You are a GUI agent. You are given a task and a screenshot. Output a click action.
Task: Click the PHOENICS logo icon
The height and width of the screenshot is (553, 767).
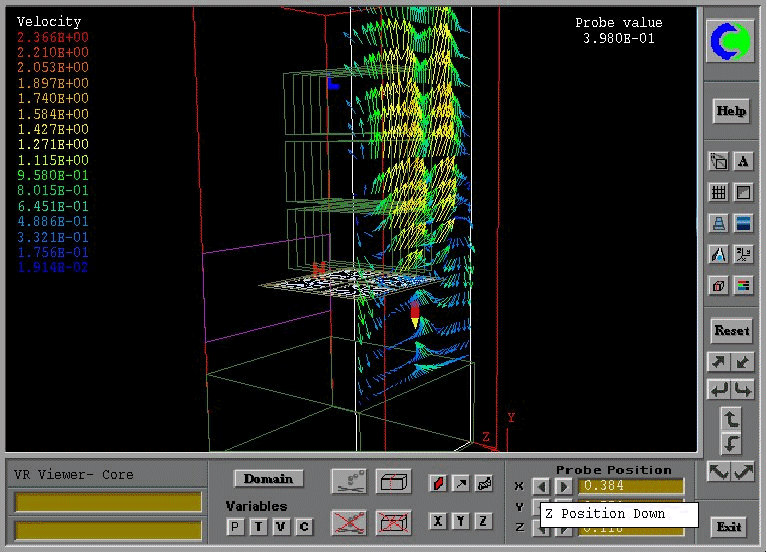coord(730,42)
